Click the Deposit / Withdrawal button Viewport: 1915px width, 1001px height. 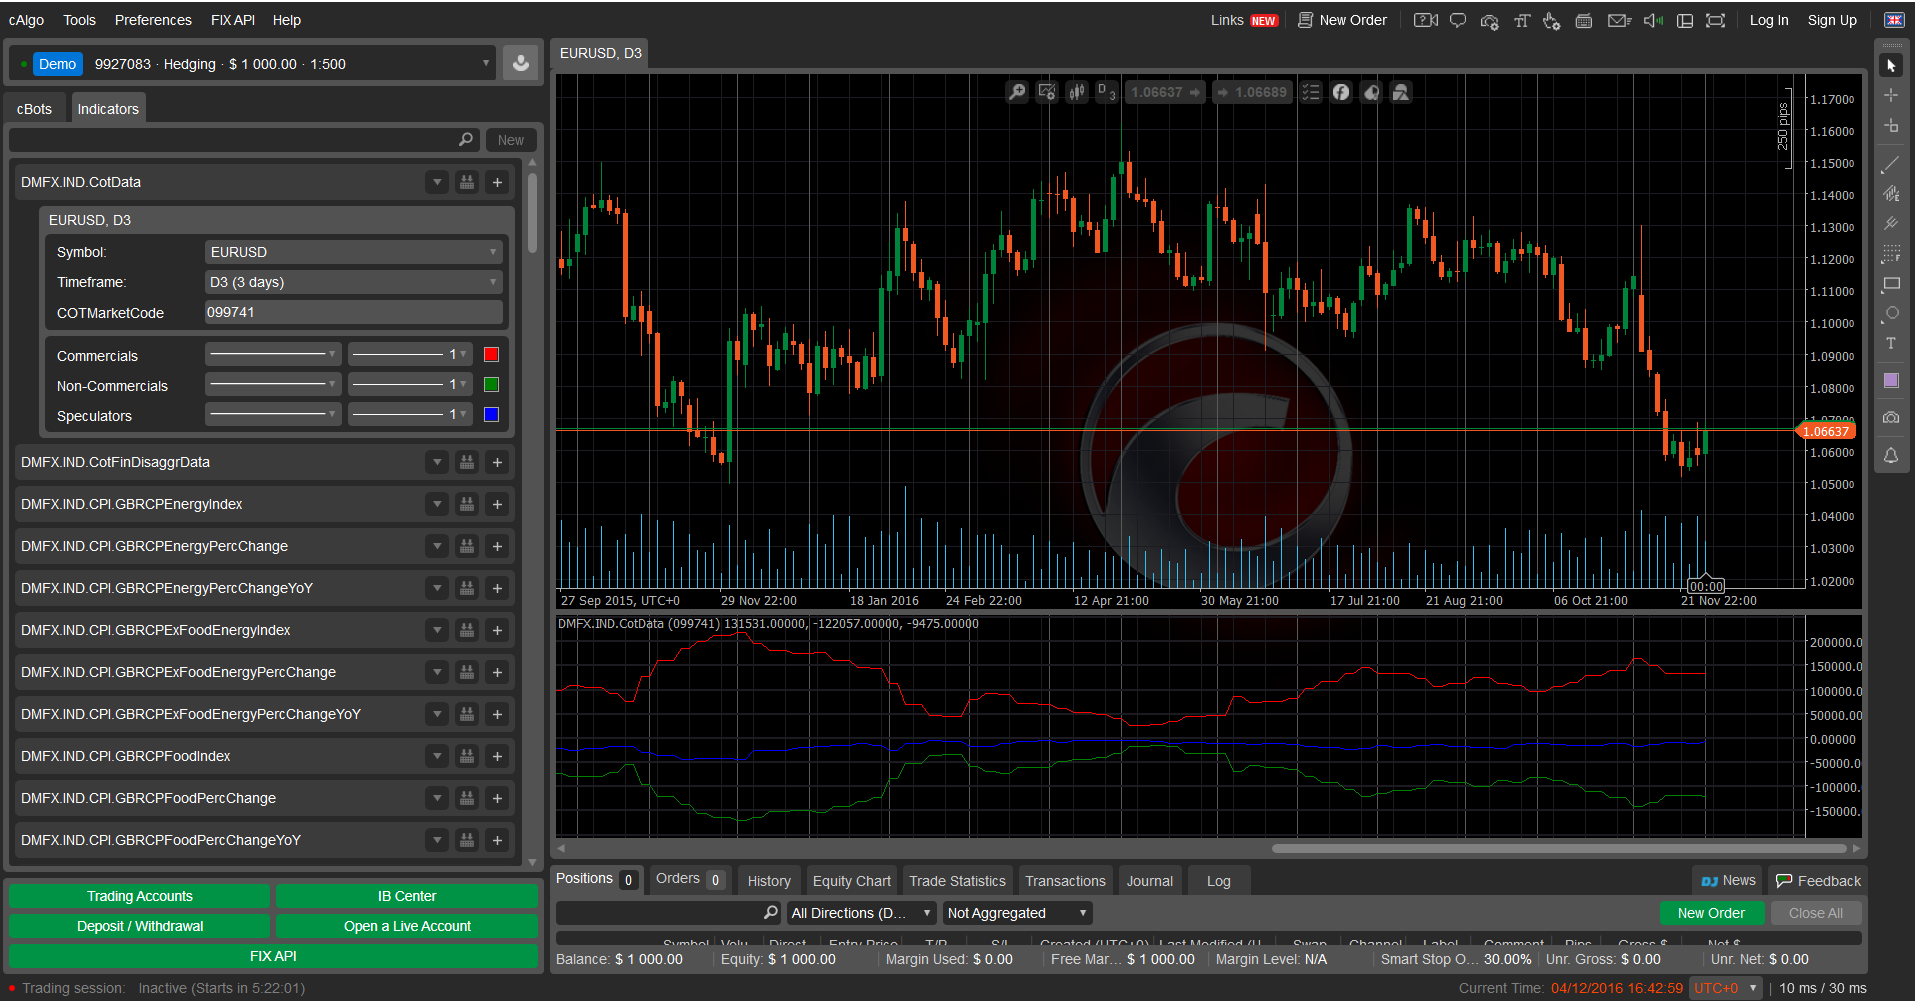coord(140,926)
